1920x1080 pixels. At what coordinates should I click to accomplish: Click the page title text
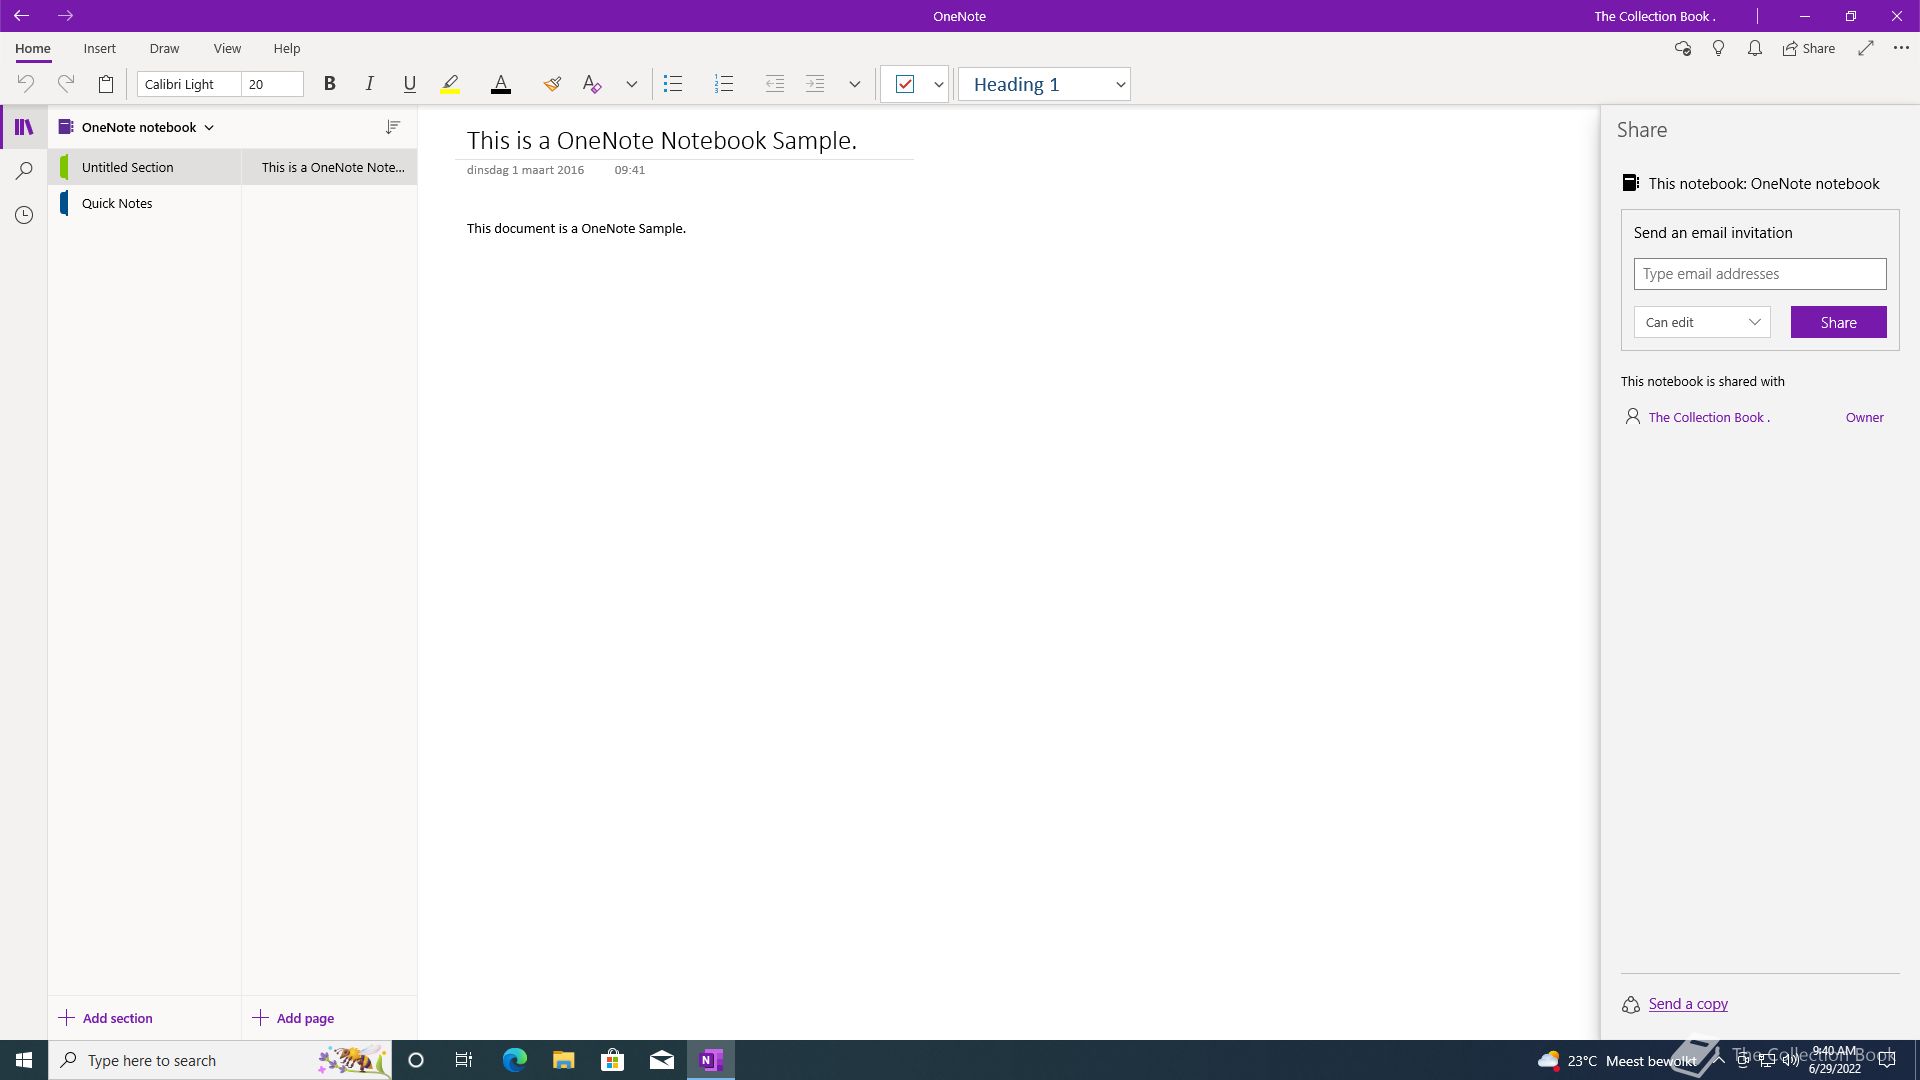(x=662, y=140)
